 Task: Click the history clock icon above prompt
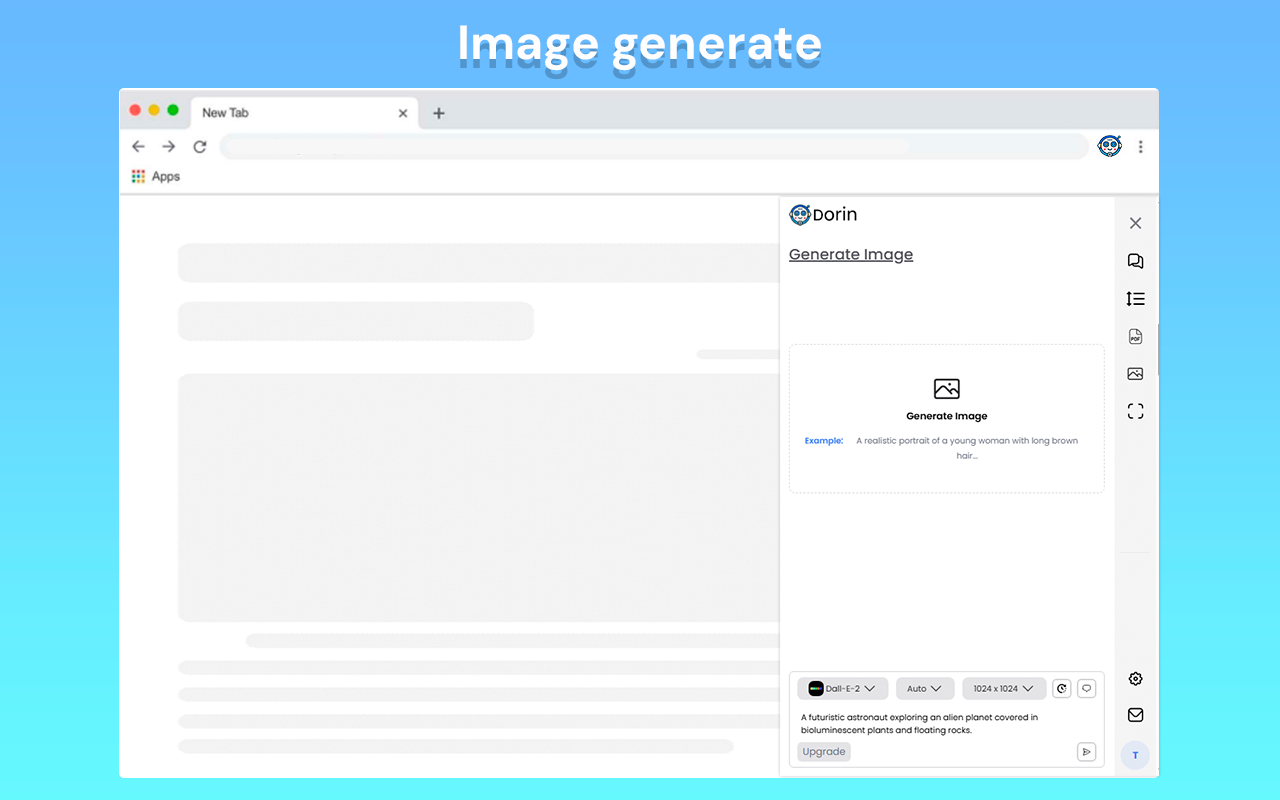1062,688
